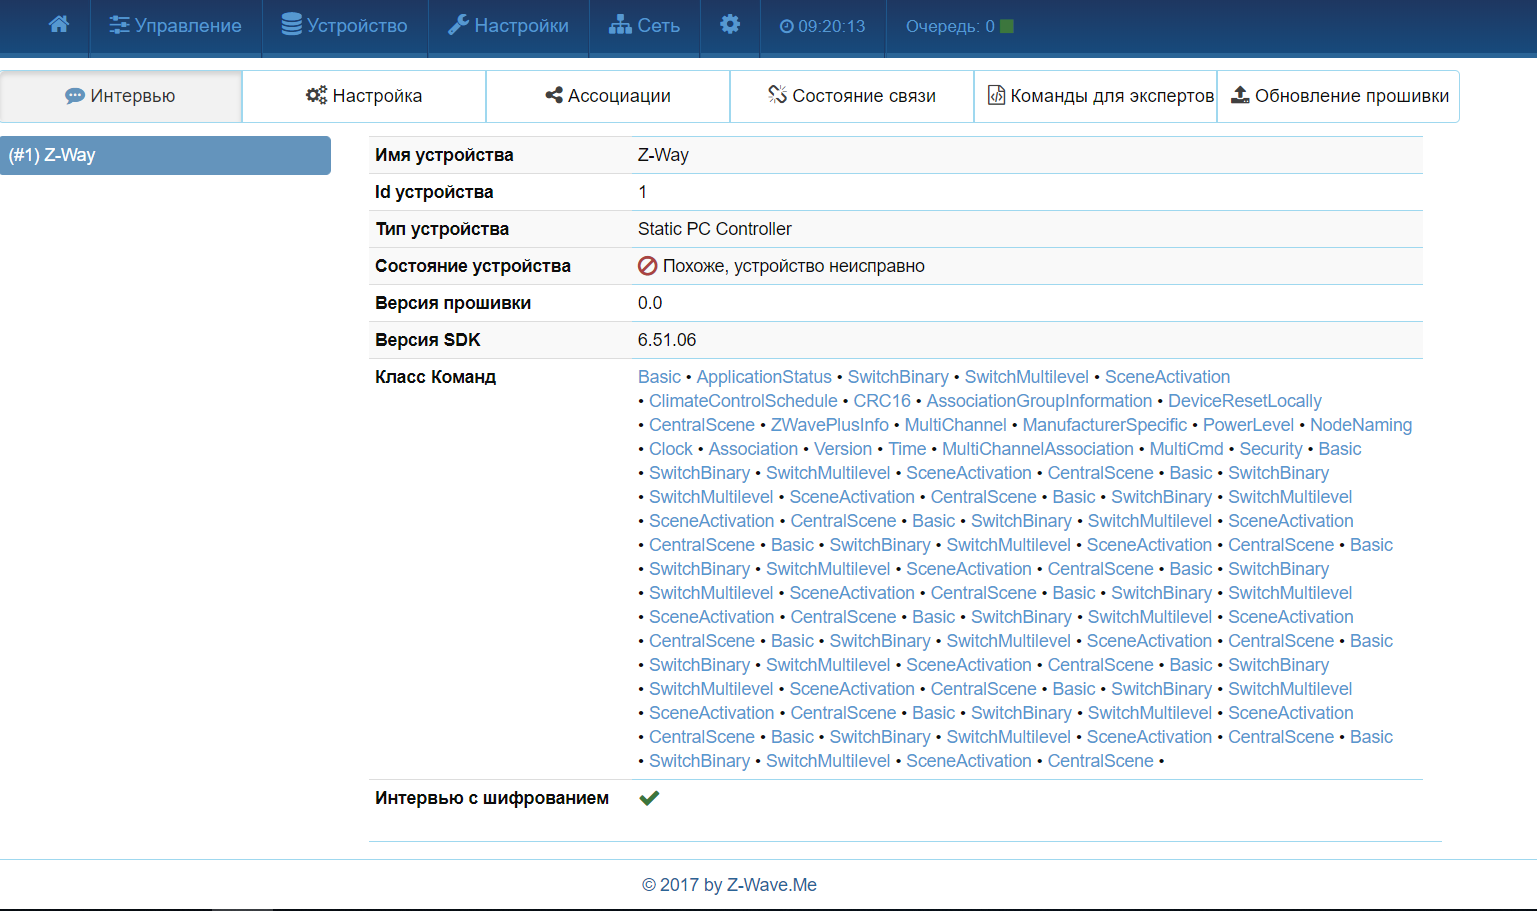The image size is (1537, 911).
Task: Open the Устройство menu
Action: (x=345, y=26)
